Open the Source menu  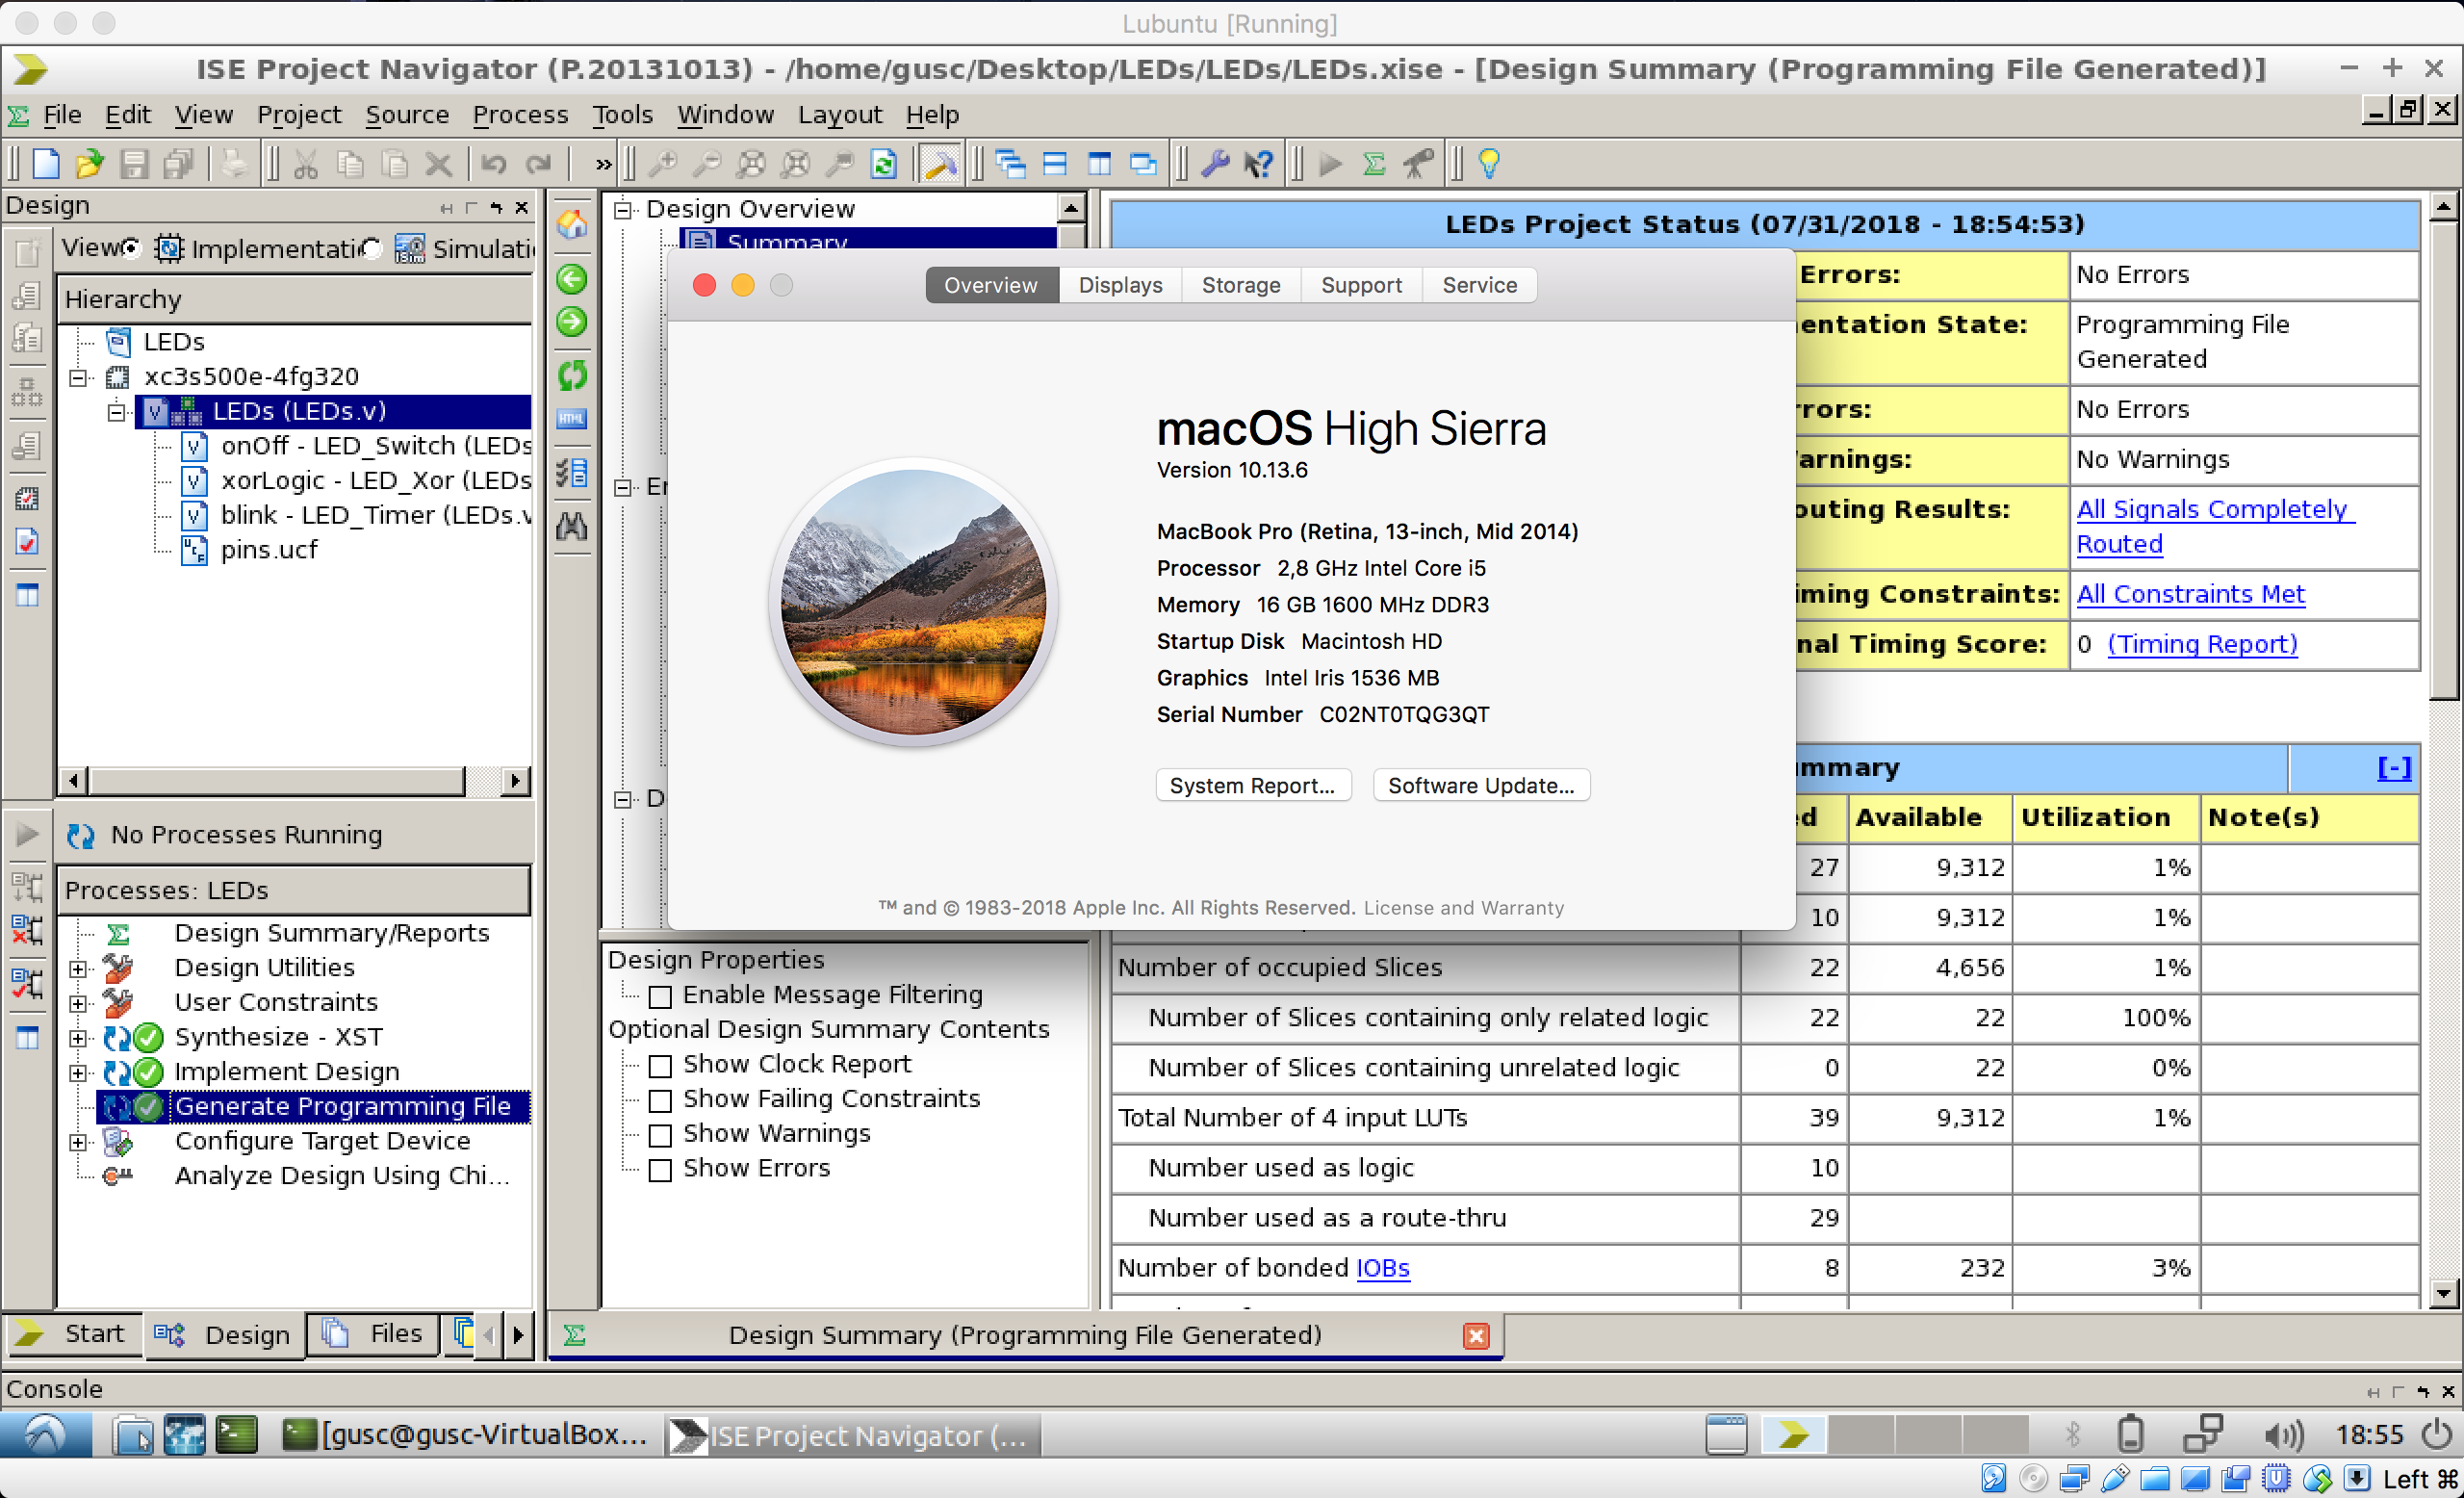coord(407,115)
